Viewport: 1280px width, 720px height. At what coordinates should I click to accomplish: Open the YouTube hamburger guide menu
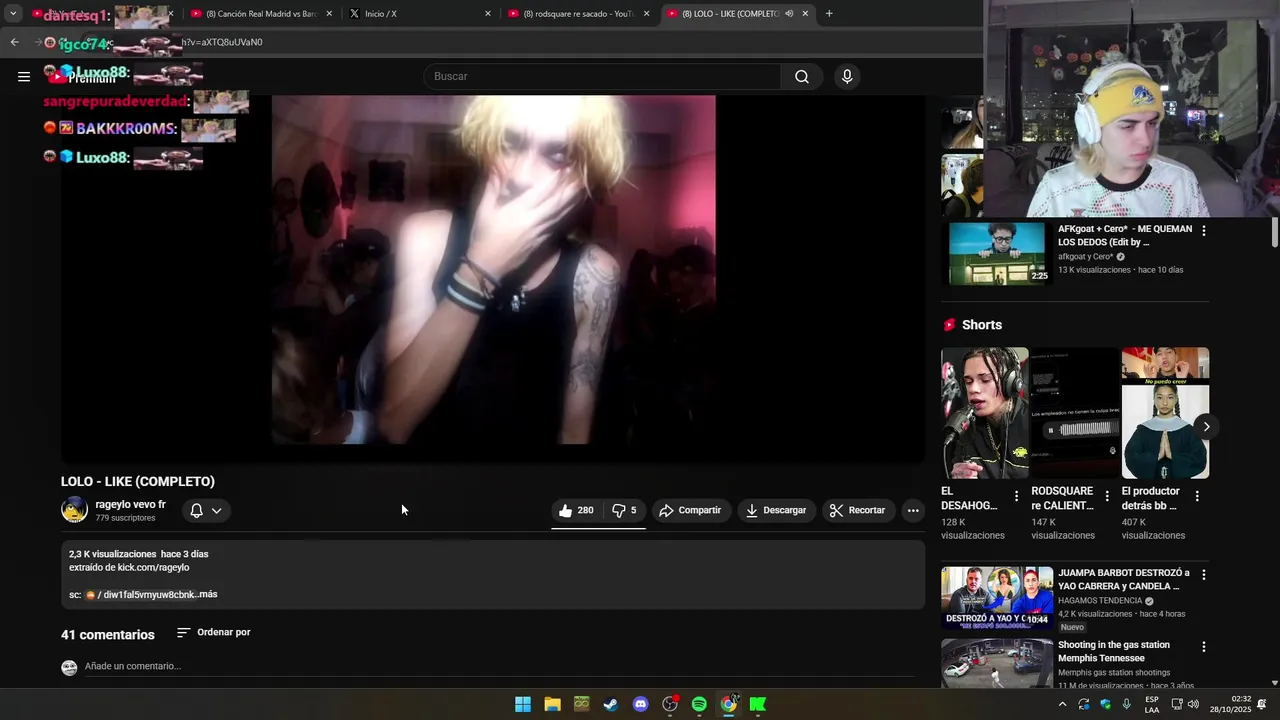coord(24,77)
